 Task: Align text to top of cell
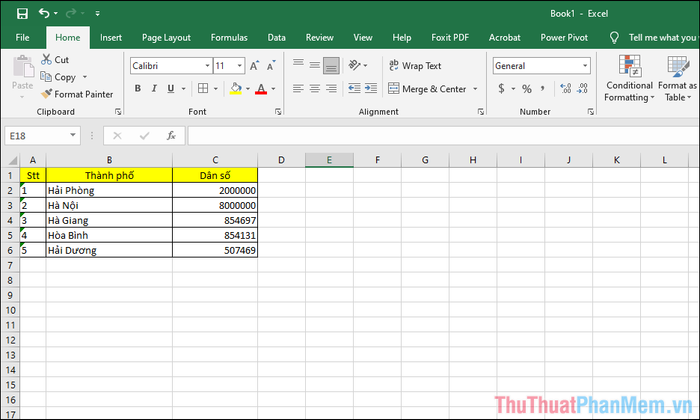pyautogui.click(x=298, y=65)
